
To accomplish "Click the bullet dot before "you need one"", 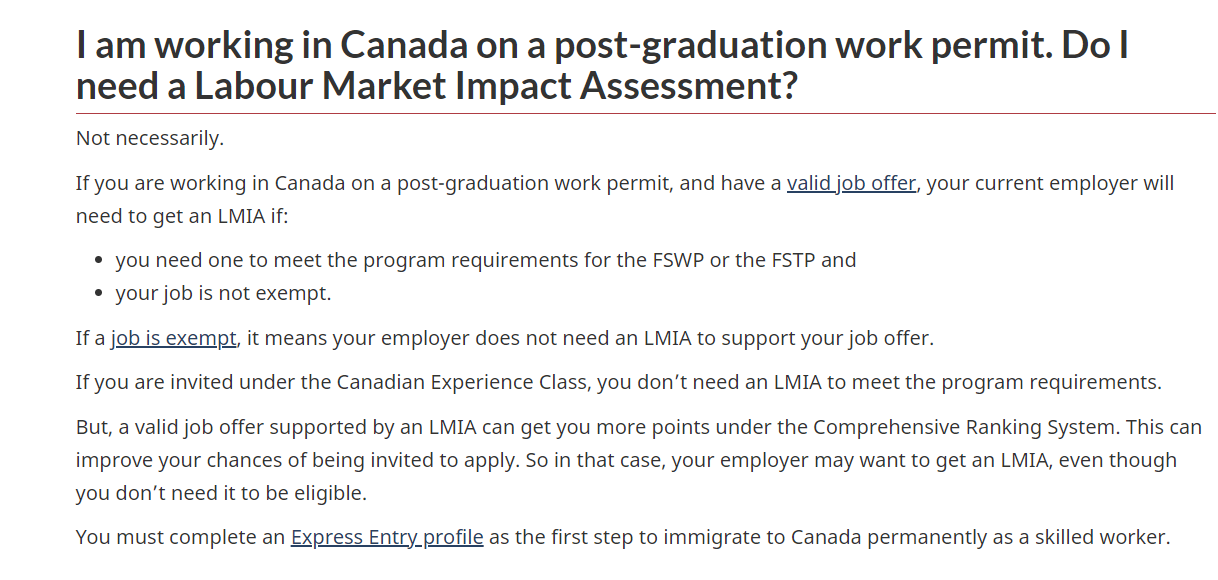I will [x=99, y=261].
